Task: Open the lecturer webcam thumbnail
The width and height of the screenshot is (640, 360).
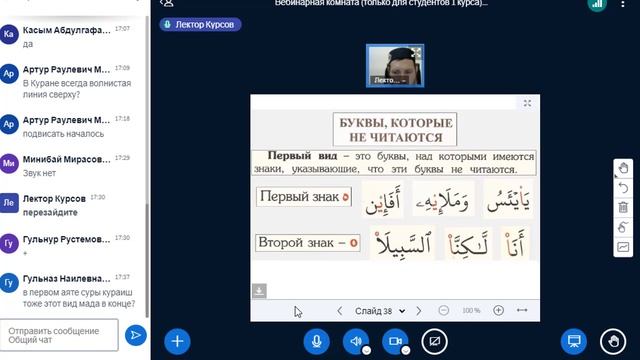Action: 395,65
